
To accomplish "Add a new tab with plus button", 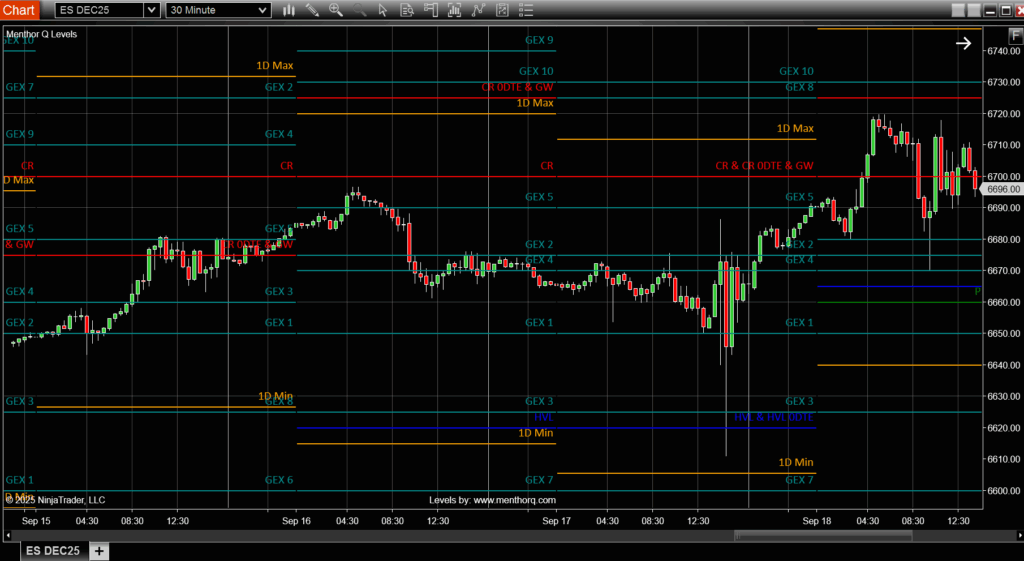I will [99, 551].
